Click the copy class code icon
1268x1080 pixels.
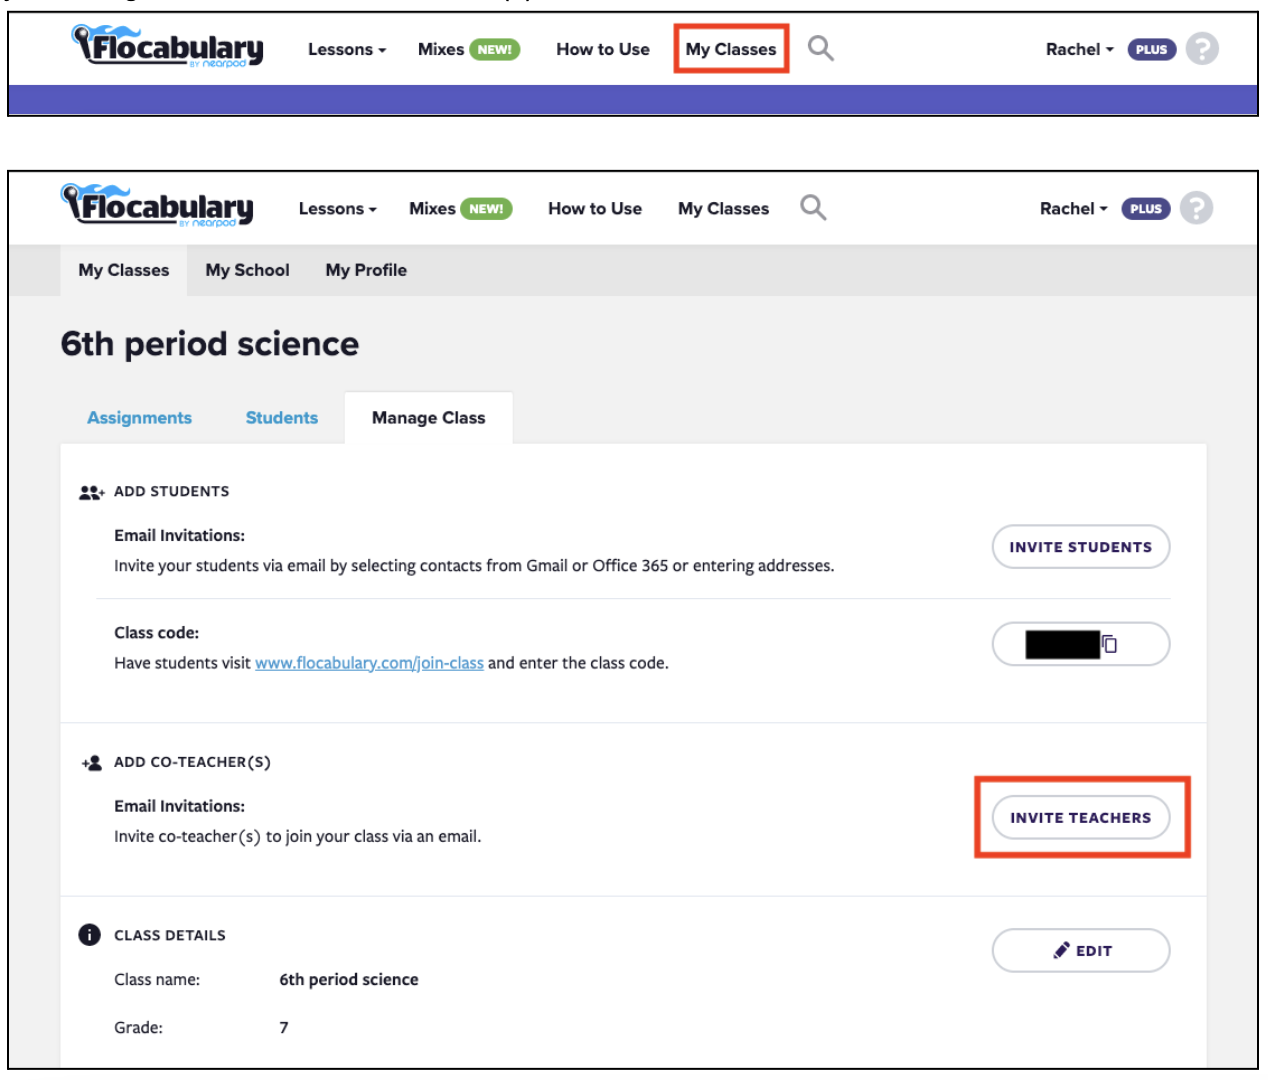tap(1110, 644)
